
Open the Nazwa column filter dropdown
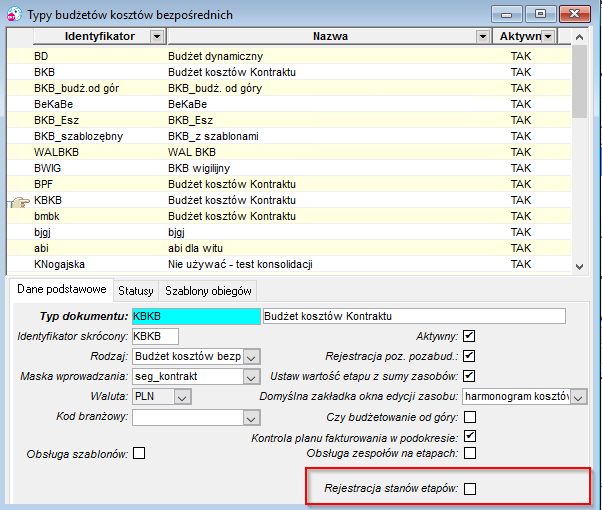click(483, 36)
